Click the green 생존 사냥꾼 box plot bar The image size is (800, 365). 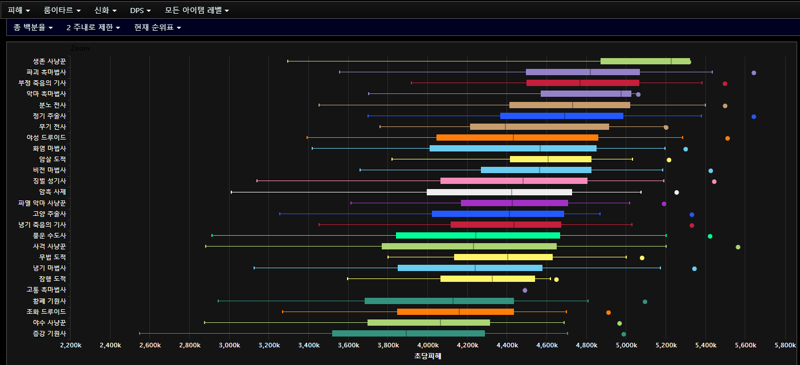coord(645,61)
